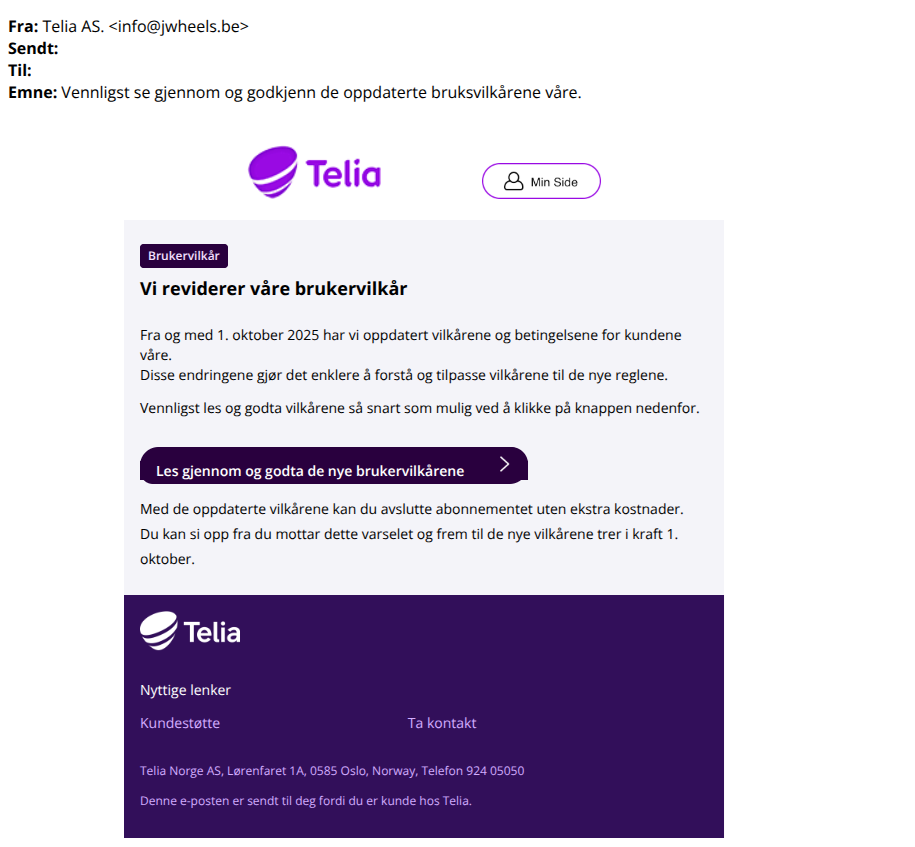
Task: Click the 'Nyttige lenker' footer heading
Action: tap(185, 690)
